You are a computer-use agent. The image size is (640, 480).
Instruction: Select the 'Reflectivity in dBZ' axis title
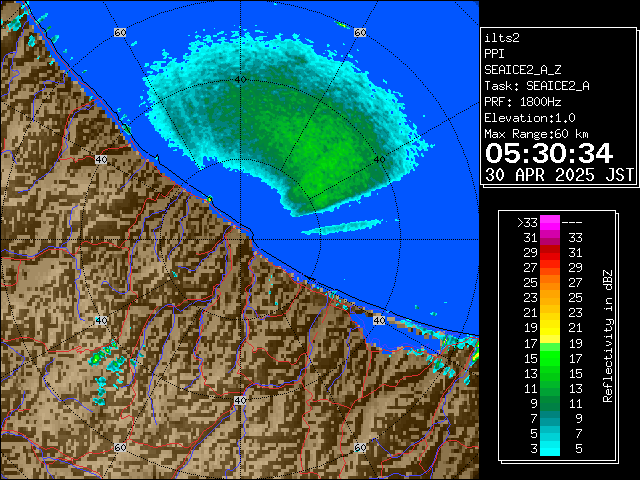click(x=608, y=336)
